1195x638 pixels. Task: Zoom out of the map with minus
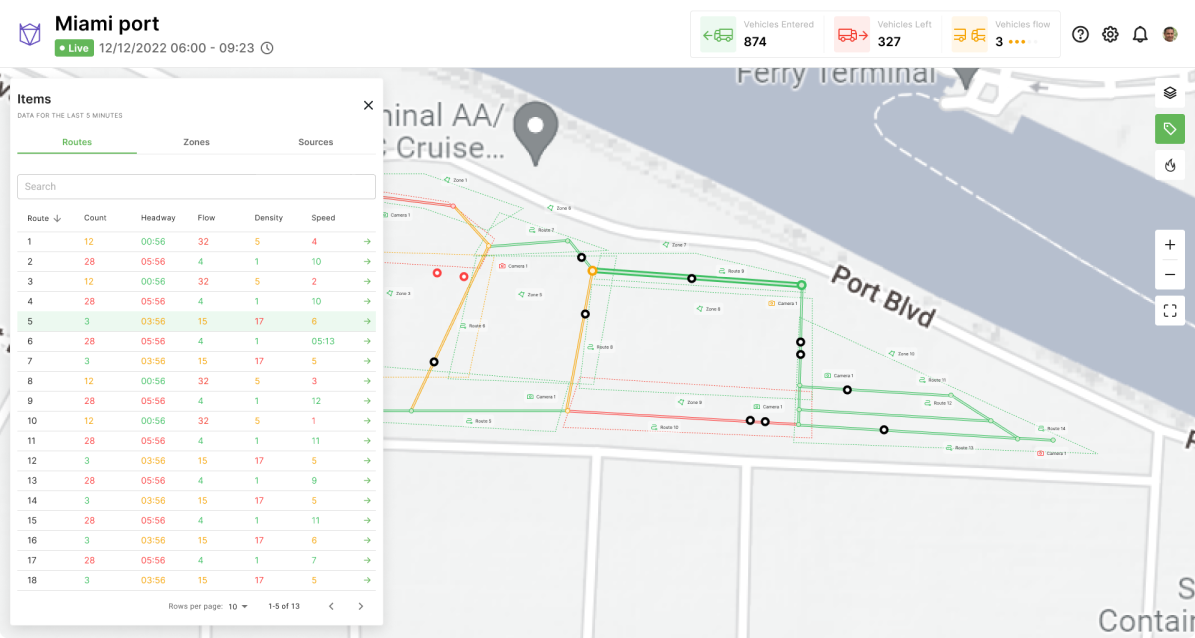pos(1170,274)
